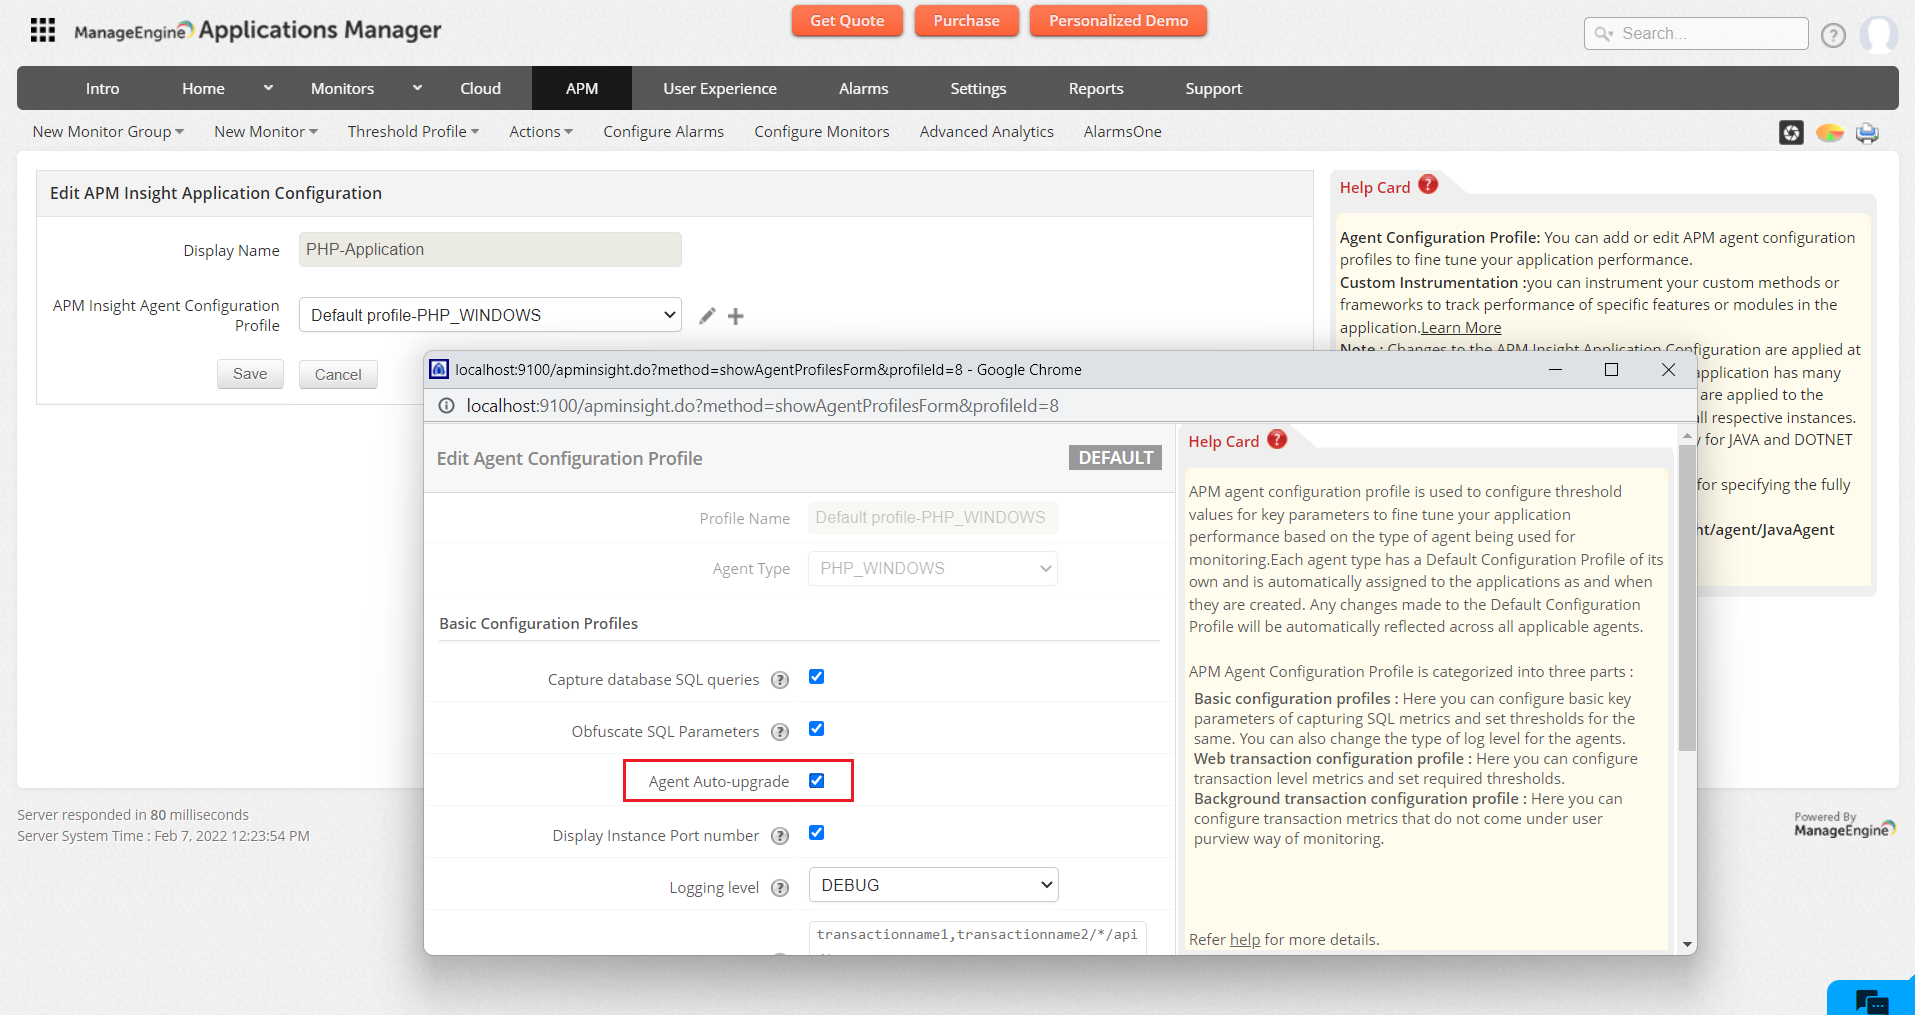Image resolution: width=1915 pixels, height=1015 pixels.
Task: Open the Support tab
Action: 1214,88
